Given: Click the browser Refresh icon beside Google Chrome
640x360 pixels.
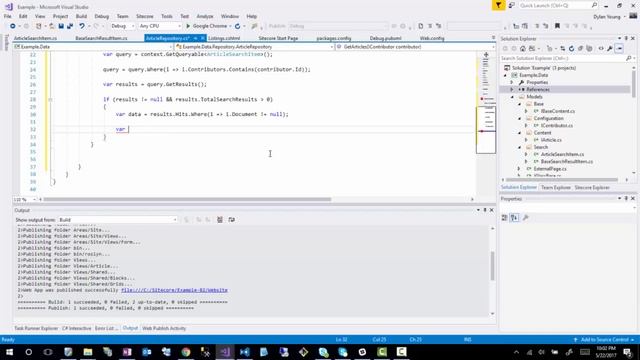Looking at the screenshot, I should [x=238, y=26].
